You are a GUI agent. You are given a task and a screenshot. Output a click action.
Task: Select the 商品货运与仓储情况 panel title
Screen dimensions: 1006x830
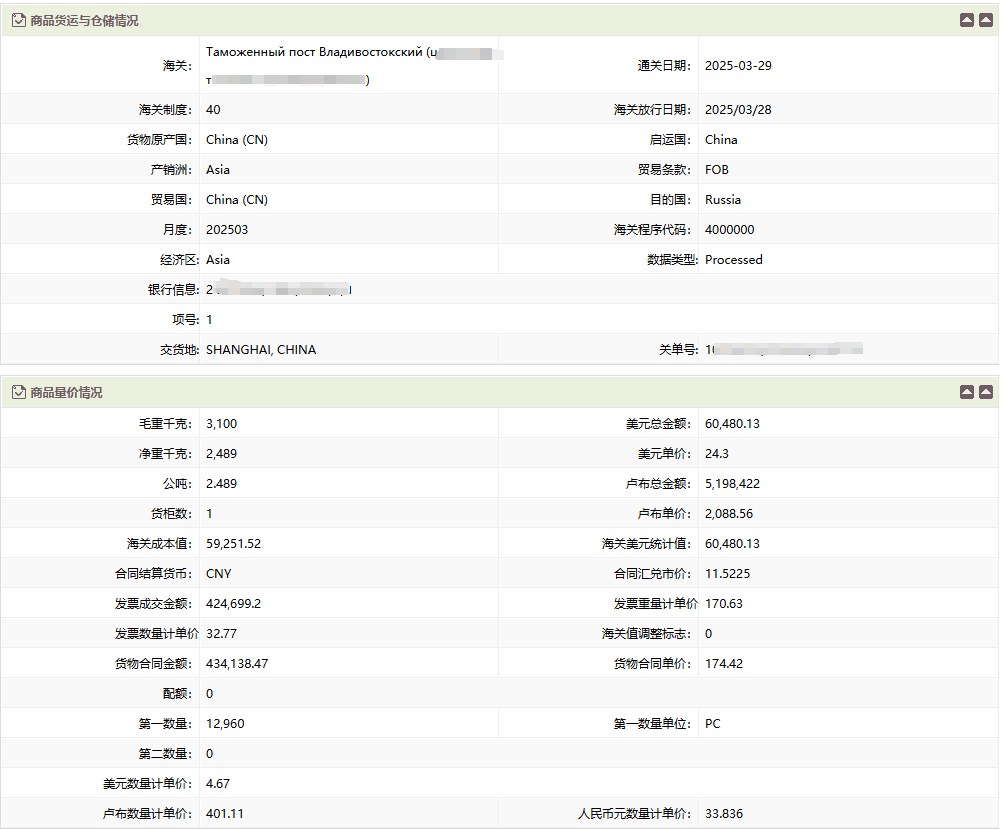[84, 20]
